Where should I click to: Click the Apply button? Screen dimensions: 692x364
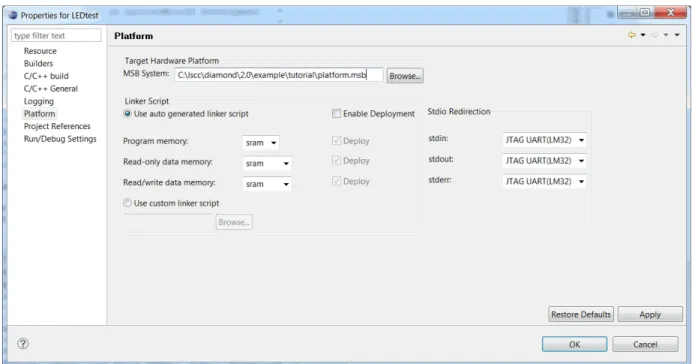650,315
